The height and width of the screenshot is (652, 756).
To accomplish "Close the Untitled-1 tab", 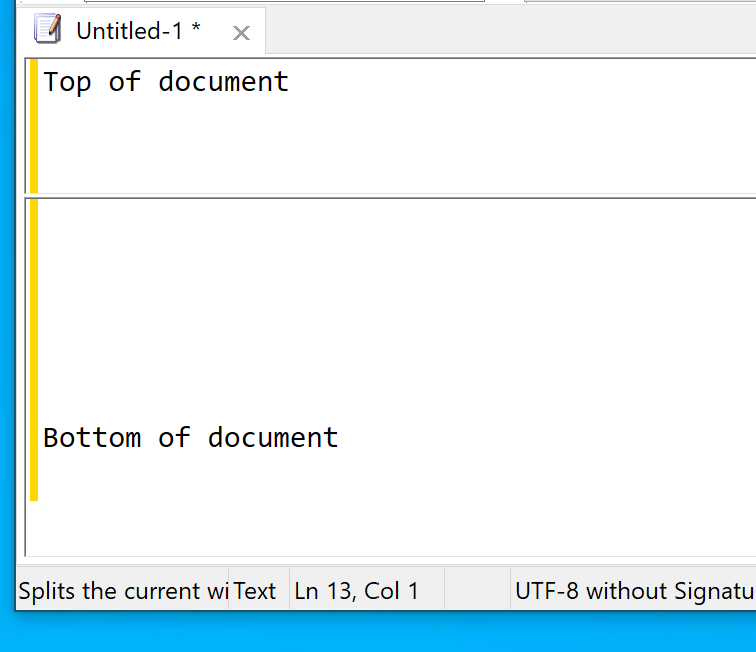I will 241,33.
